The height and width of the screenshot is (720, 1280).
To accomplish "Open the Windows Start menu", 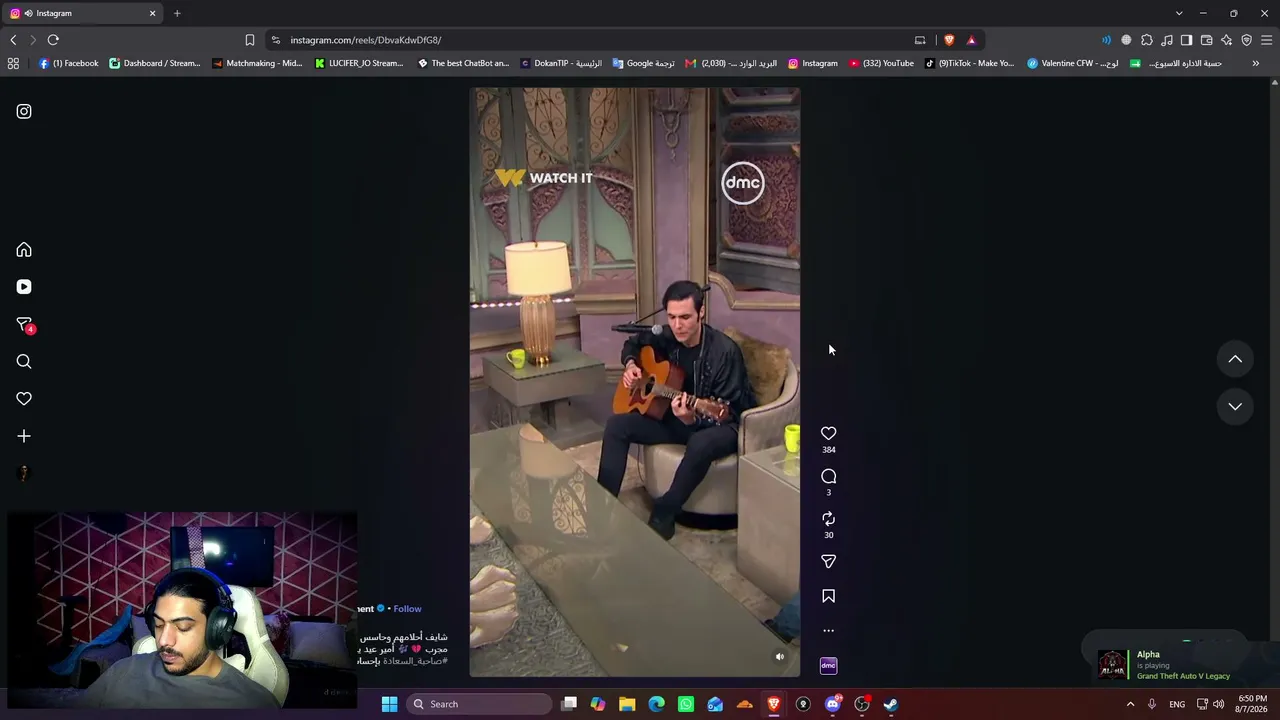I will pos(390,704).
